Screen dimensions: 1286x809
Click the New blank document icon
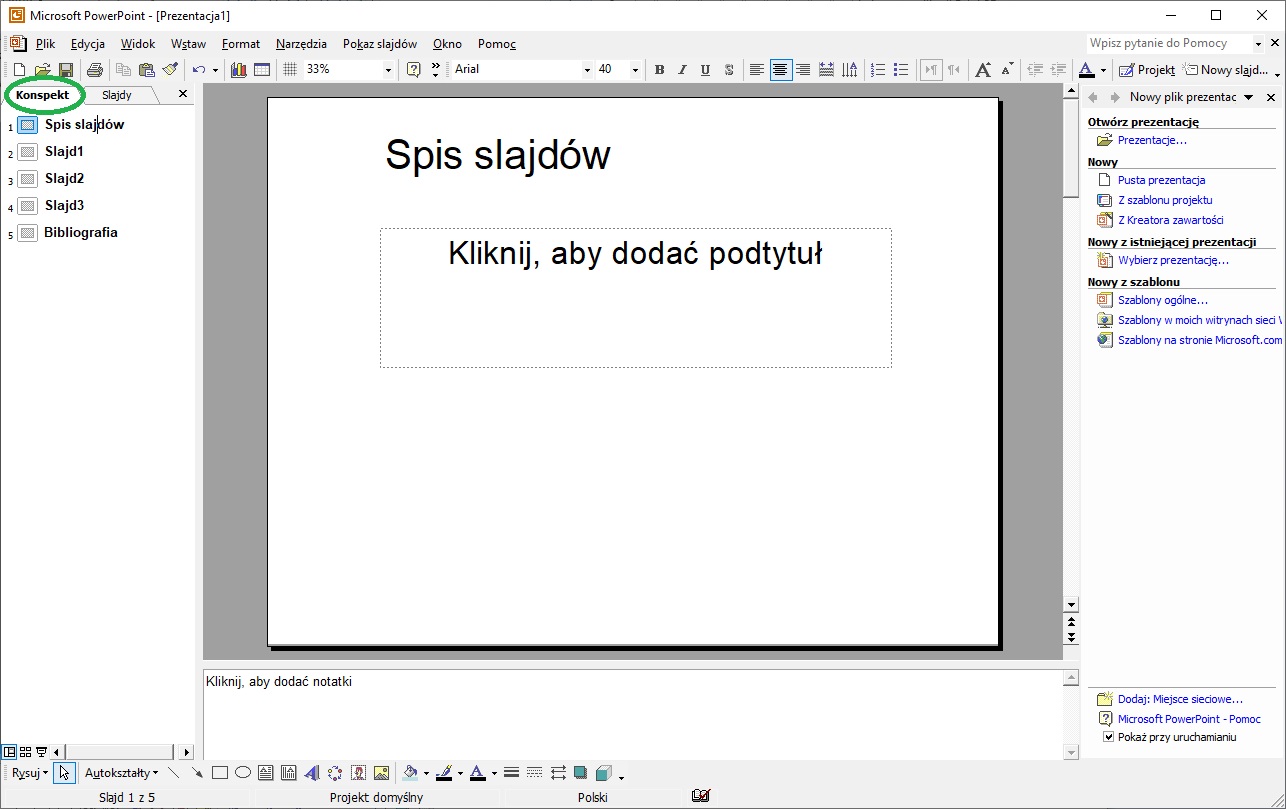coord(19,70)
